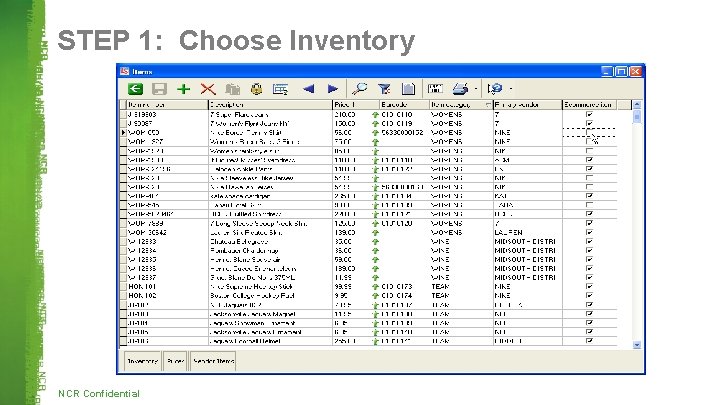Screen dimensions: 720x405
Task: Click the padlock toolbar icon
Action: 256,89
